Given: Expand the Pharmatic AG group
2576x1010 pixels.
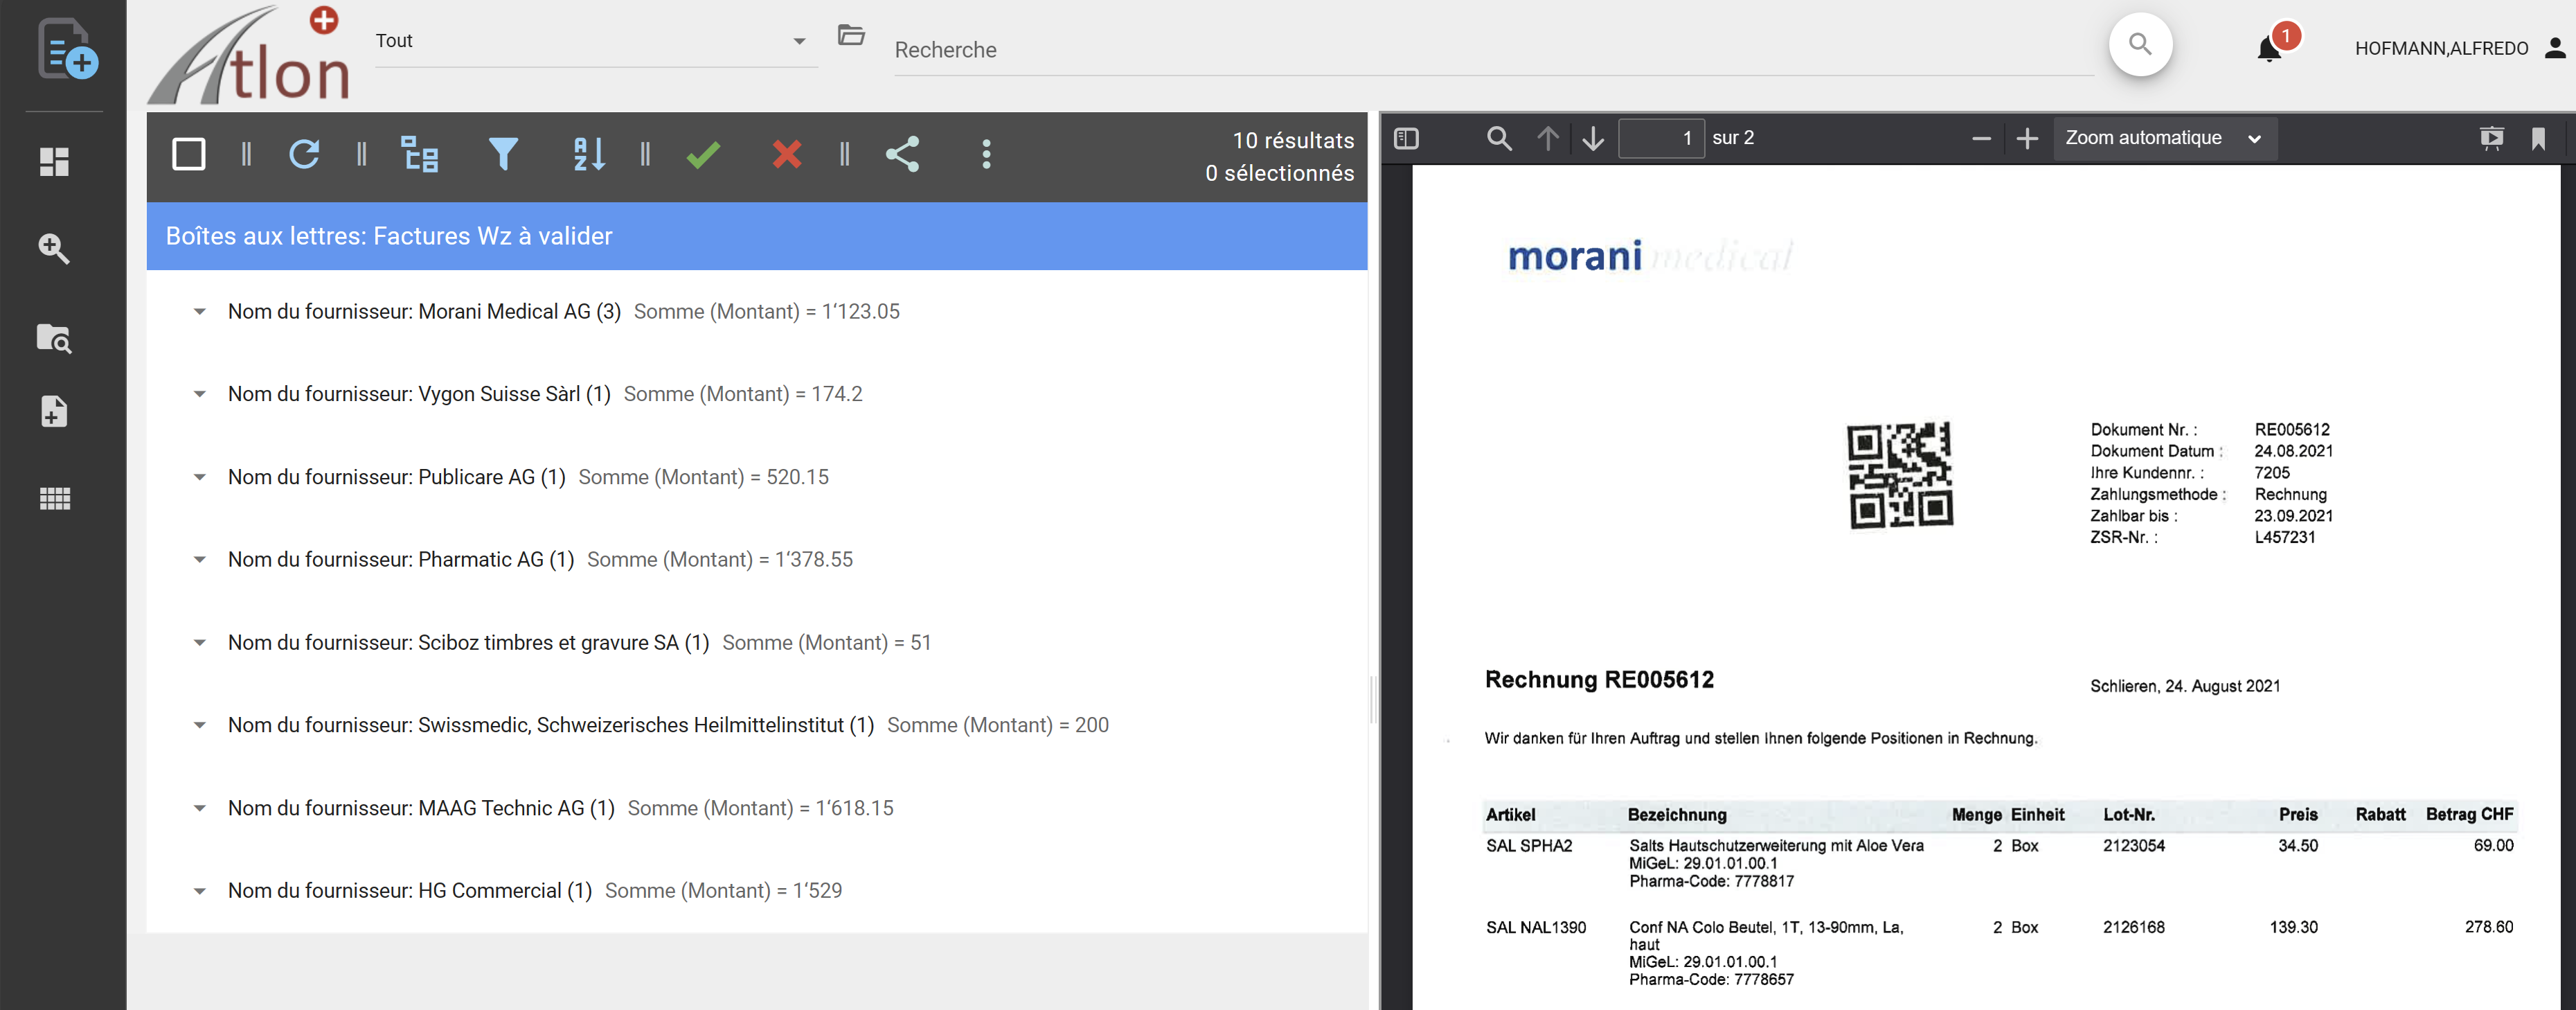Looking at the screenshot, I should click(200, 560).
